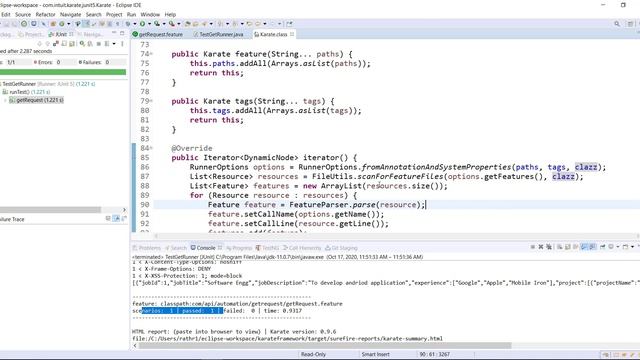Toggle the highlighted Mark Occurrences toolbar button

(86, 24)
